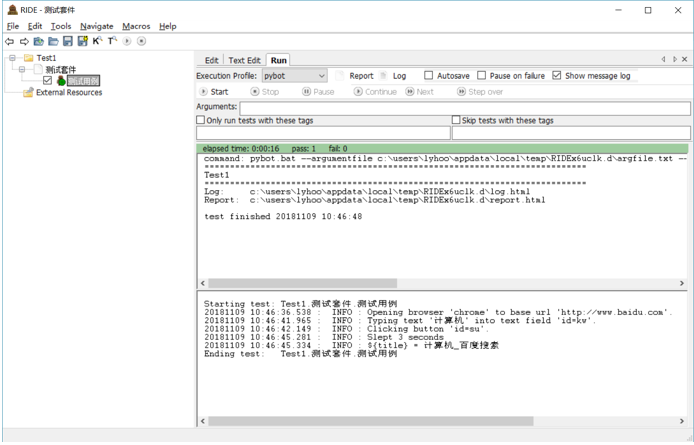Click the Pause button
Image resolution: width=694 pixels, height=445 pixels.
coord(318,92)
